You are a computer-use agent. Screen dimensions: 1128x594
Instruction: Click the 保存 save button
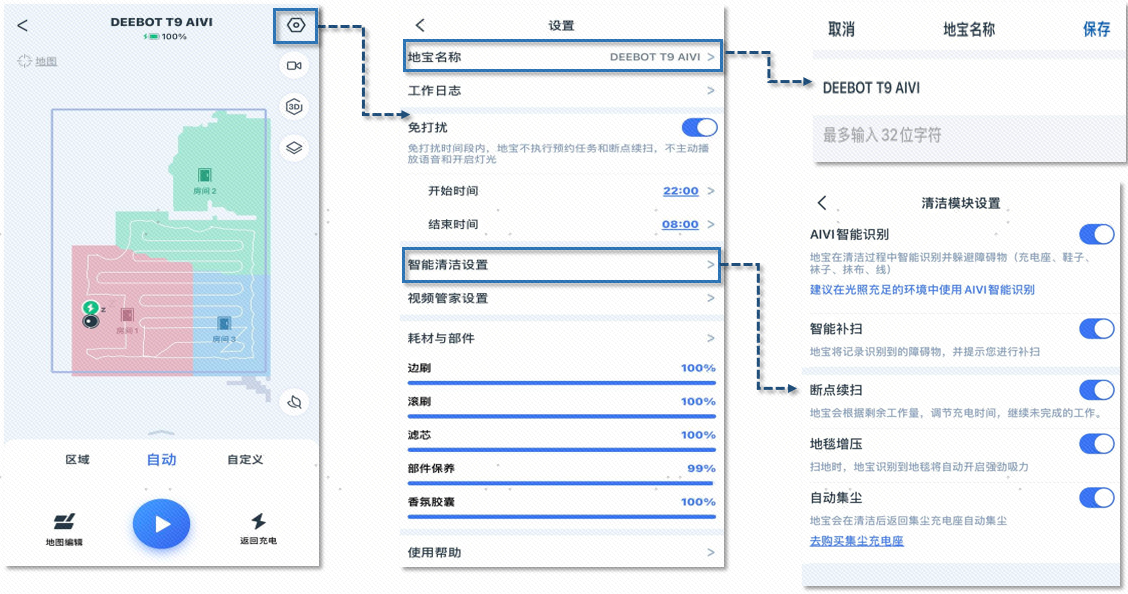point(1096,30)
